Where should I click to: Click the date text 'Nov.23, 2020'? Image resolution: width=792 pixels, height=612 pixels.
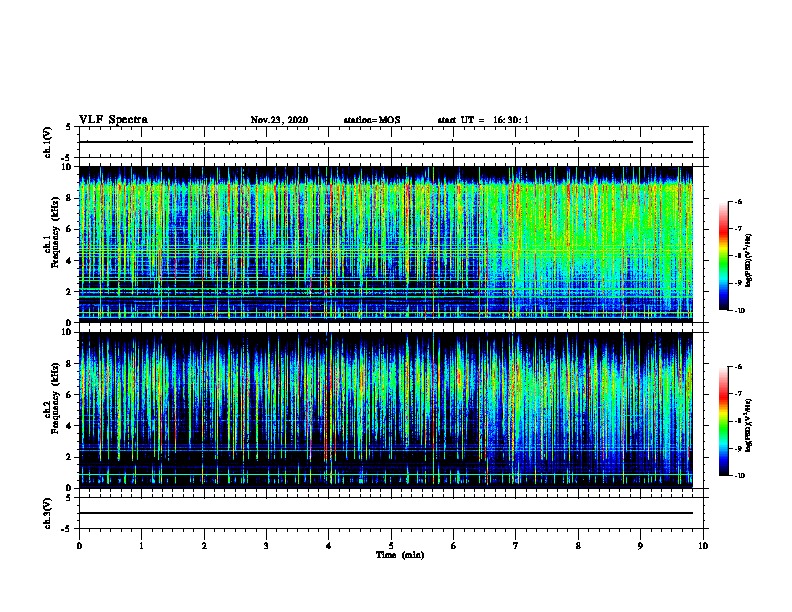coord(279,120)
